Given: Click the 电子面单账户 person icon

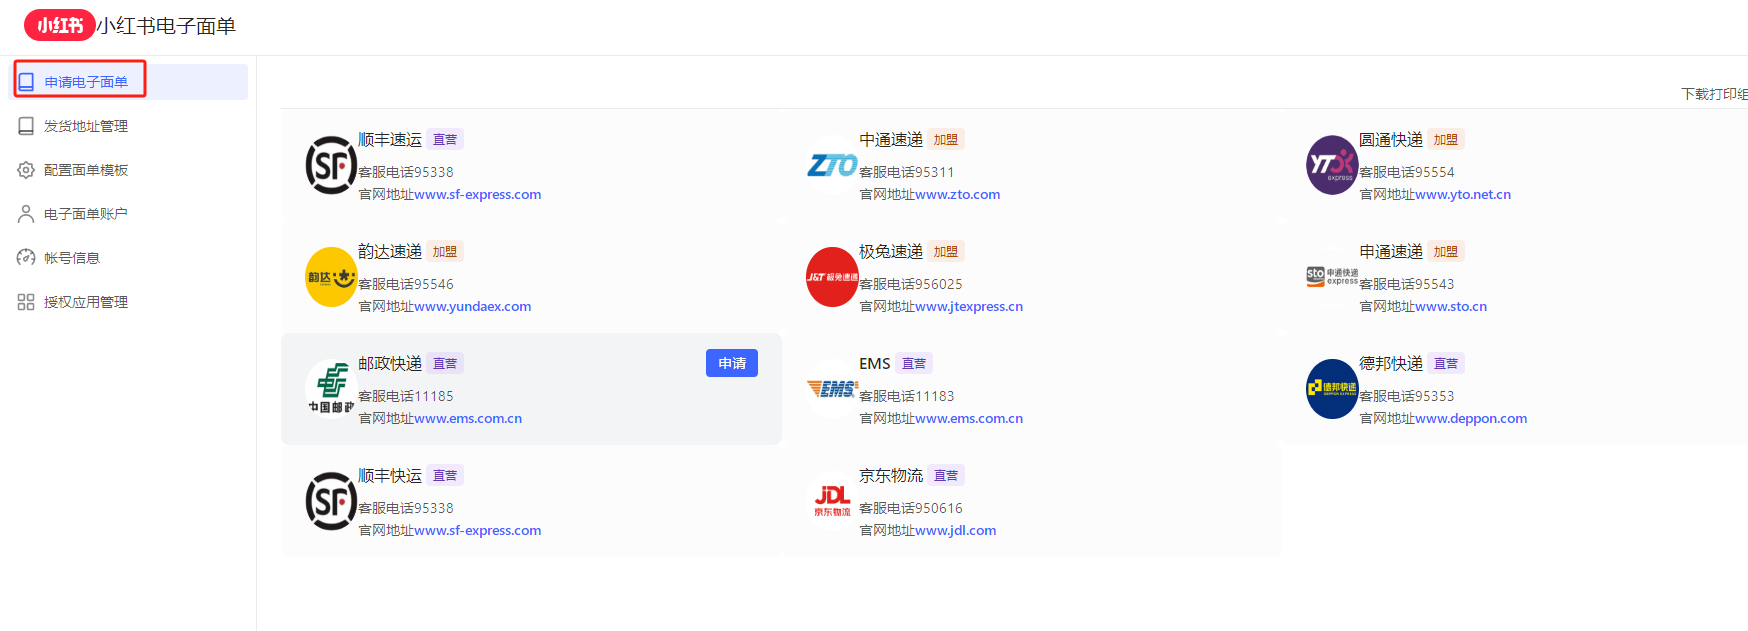Looking at the screenshot, I should (x=26, y=214).
